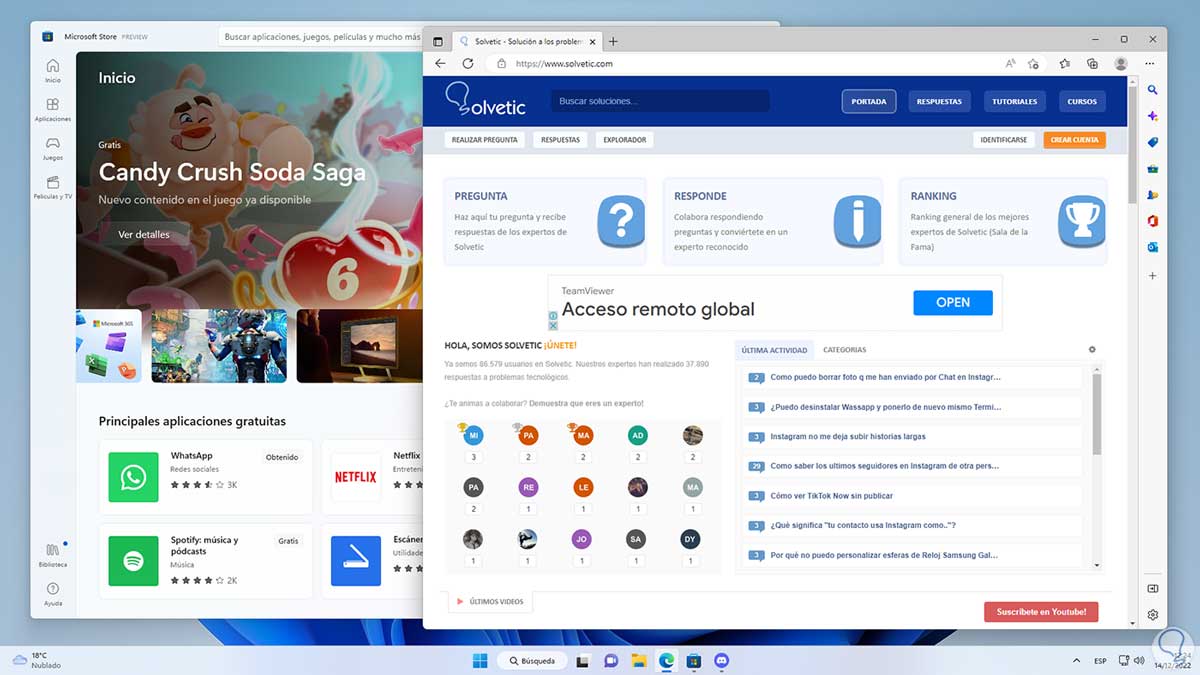Open Edge Collections toolbar icon
This screenshot has width=1200, height=675.
point(1092,63)
